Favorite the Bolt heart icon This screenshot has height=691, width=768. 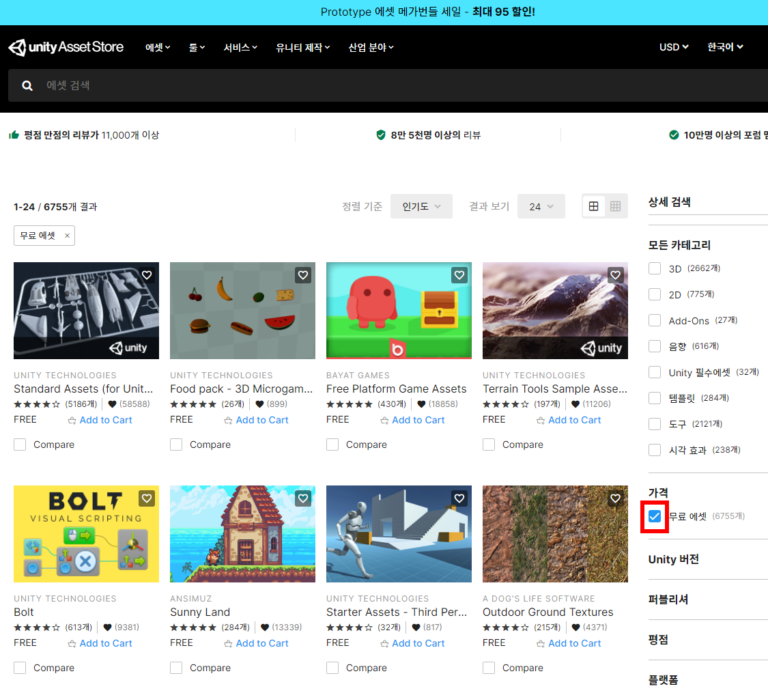click(x=147, y=499)
